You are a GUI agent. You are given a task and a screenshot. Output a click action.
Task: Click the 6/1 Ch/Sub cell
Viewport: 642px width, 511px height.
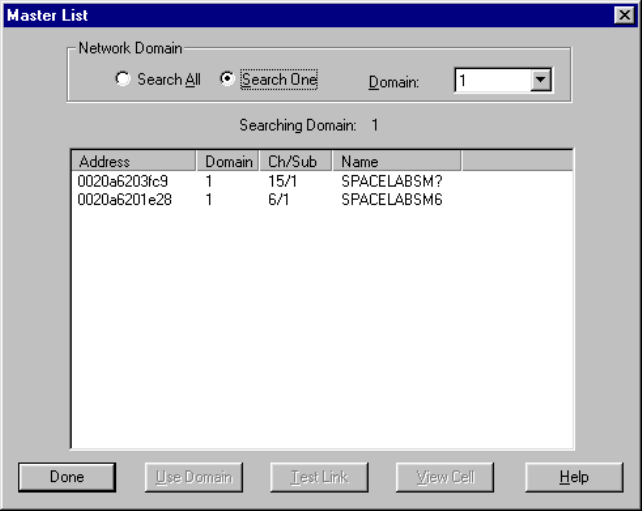pyautogui.click(x=278, y=200)
